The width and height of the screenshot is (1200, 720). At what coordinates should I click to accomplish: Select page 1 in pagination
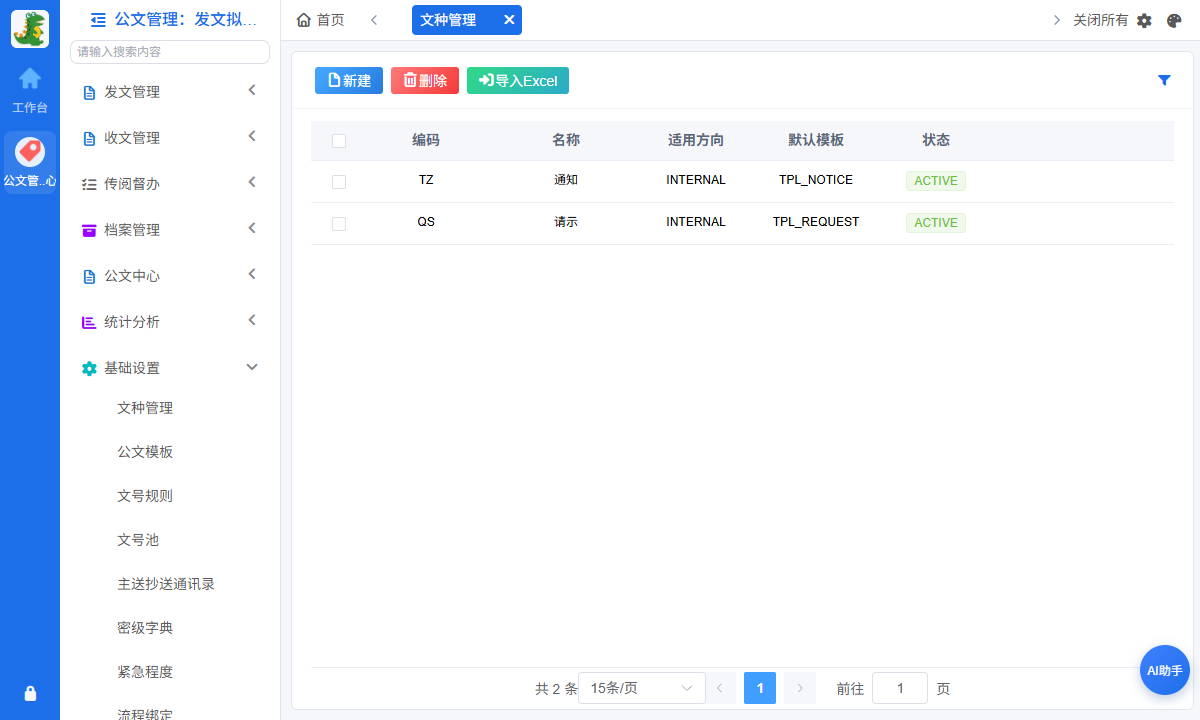(x=760, y=688)
